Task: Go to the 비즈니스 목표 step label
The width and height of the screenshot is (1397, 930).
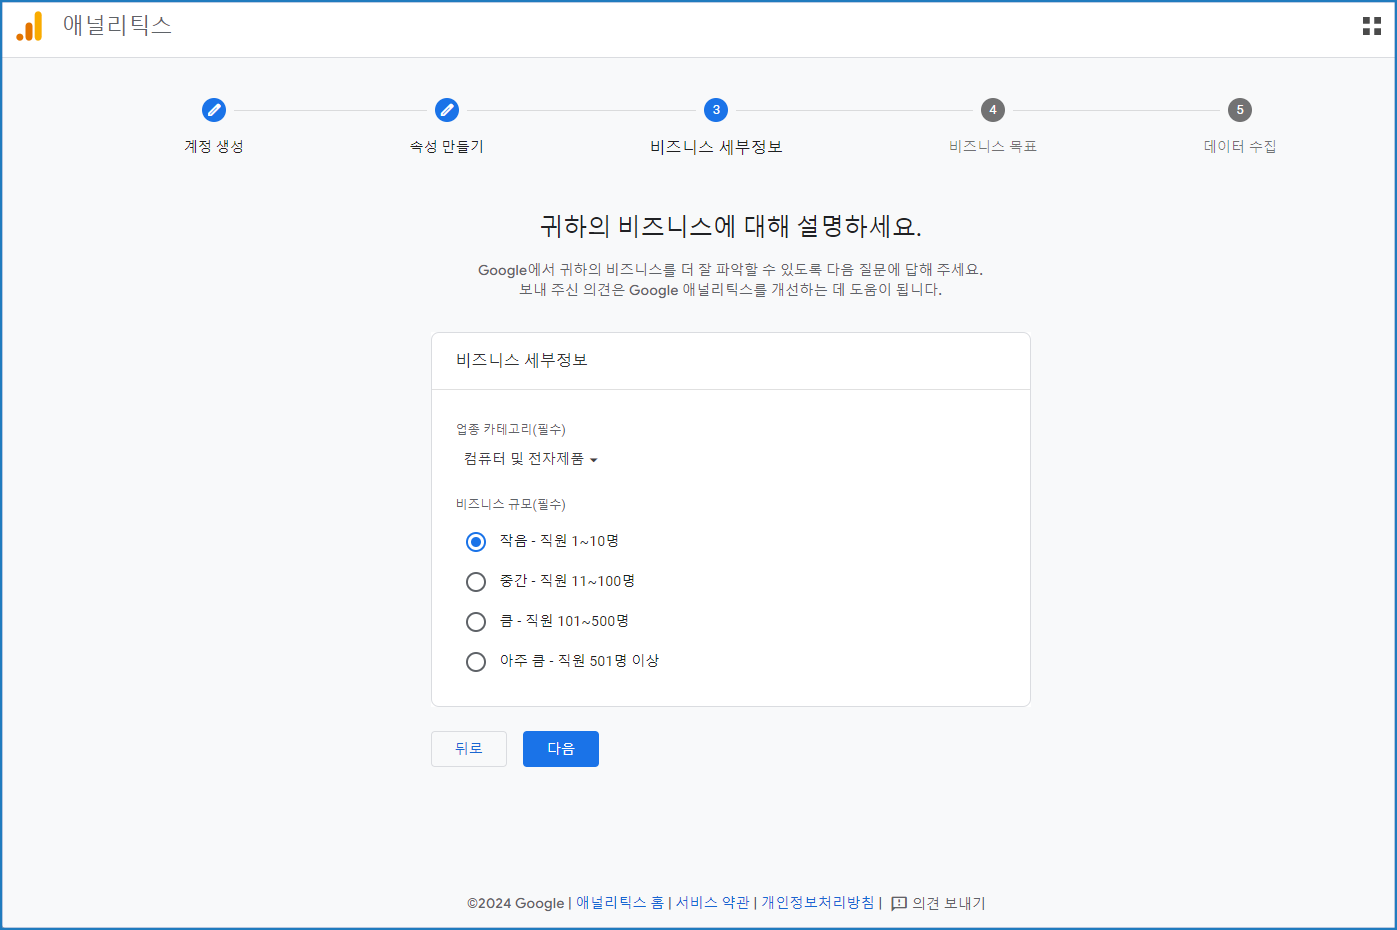Action: [992, 147]
